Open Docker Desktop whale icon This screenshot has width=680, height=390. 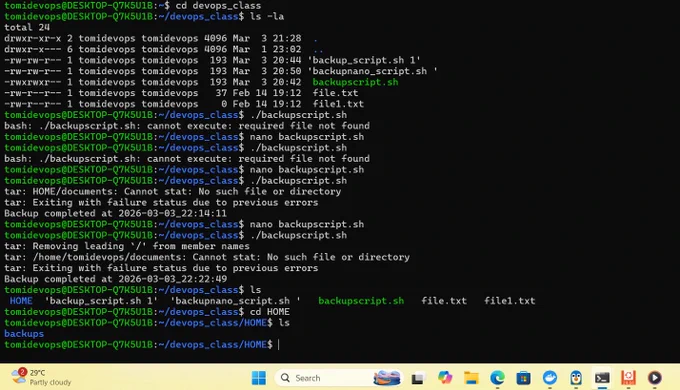click(x=550, y=378)
